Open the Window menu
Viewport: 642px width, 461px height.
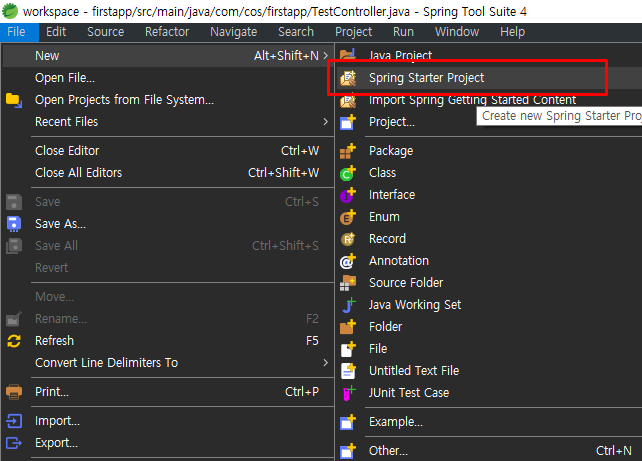point(457,32)
